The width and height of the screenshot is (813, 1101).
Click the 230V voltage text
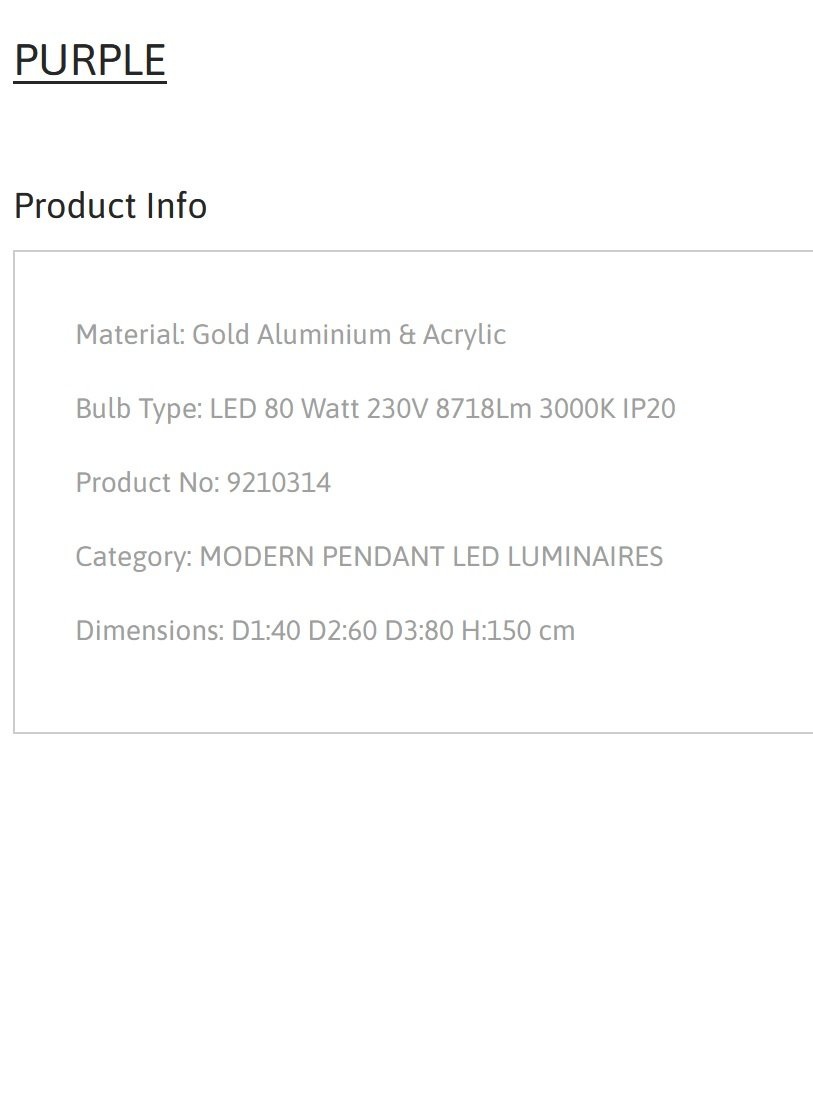[397, 409]
